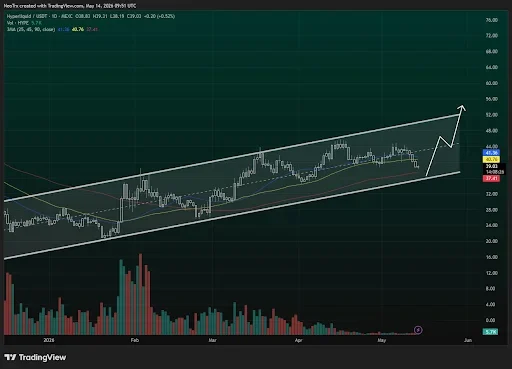Click the teal 5.7K volume tag on the axis
The width and height of the screenshot is (512, 369).
click(491, 332)
